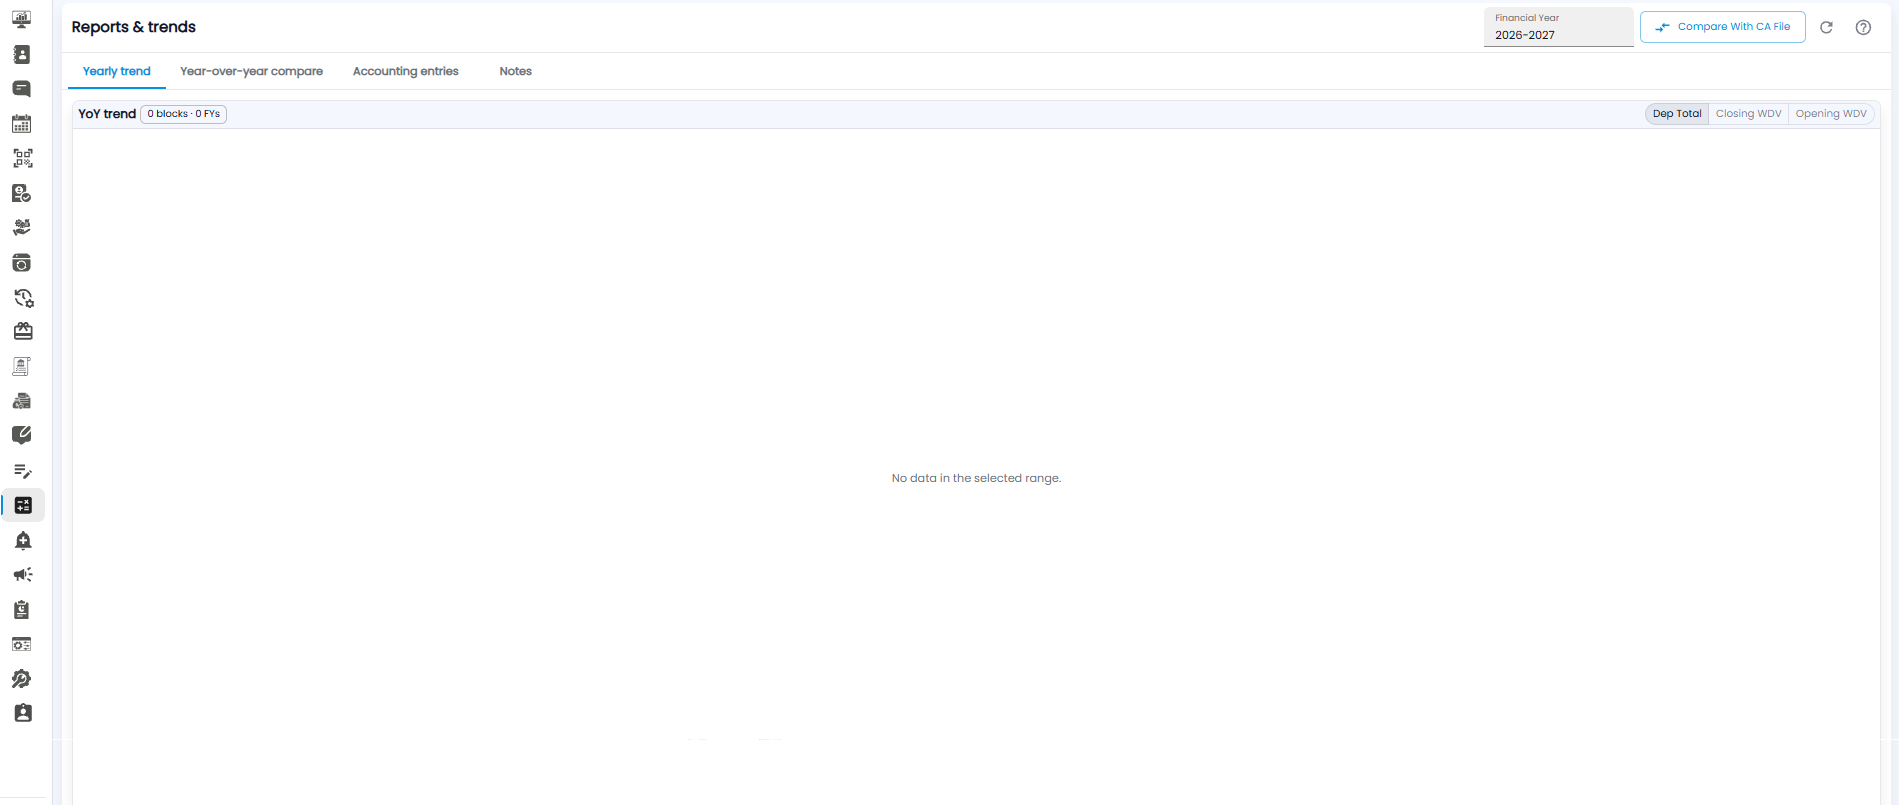Image resolution: width=1899 pixels, height=805 pixels.
Task: Open the help question mark icon
Action: pos(1863,27)
